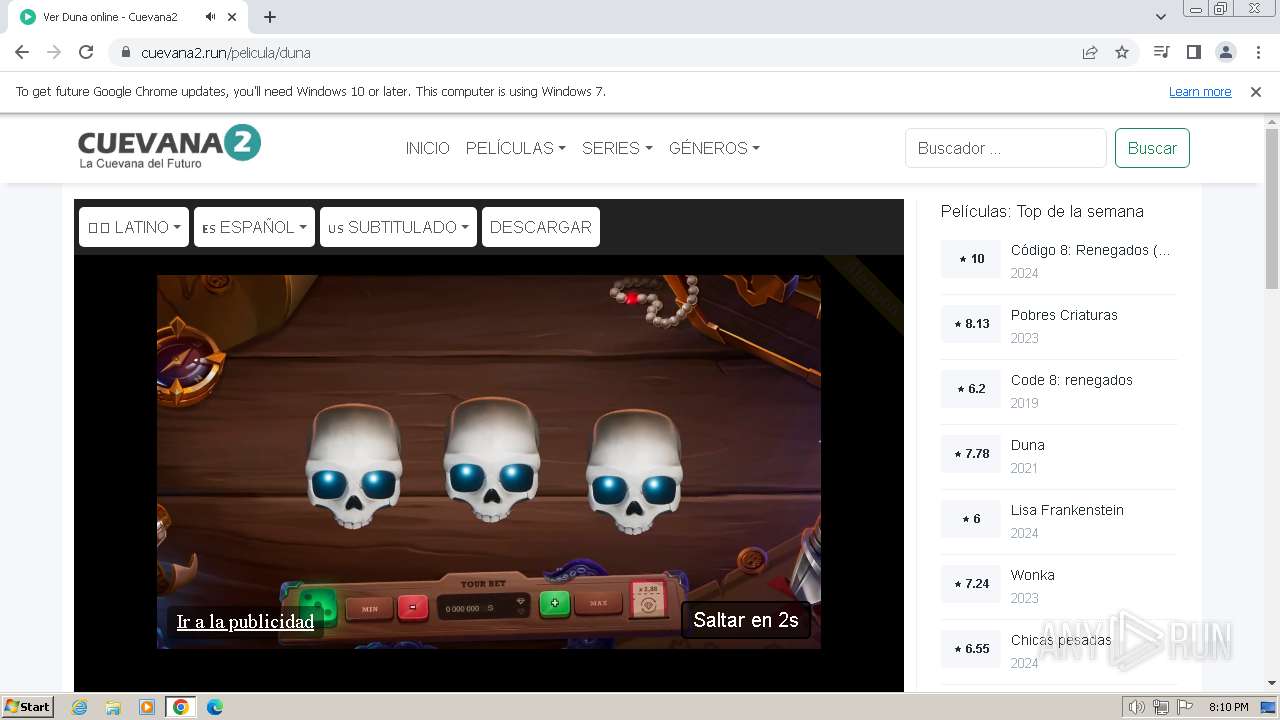Click the middle skull in the ad

pyautogui.click(x=491, y=460)
